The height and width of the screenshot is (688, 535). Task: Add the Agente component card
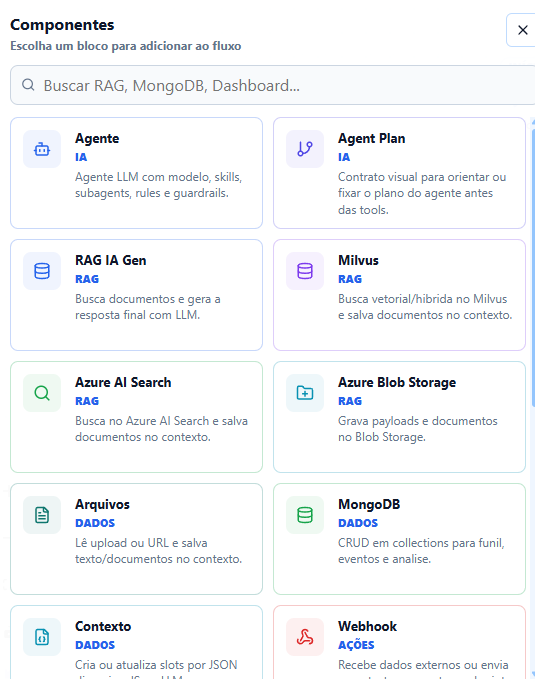tap(136, 173)
